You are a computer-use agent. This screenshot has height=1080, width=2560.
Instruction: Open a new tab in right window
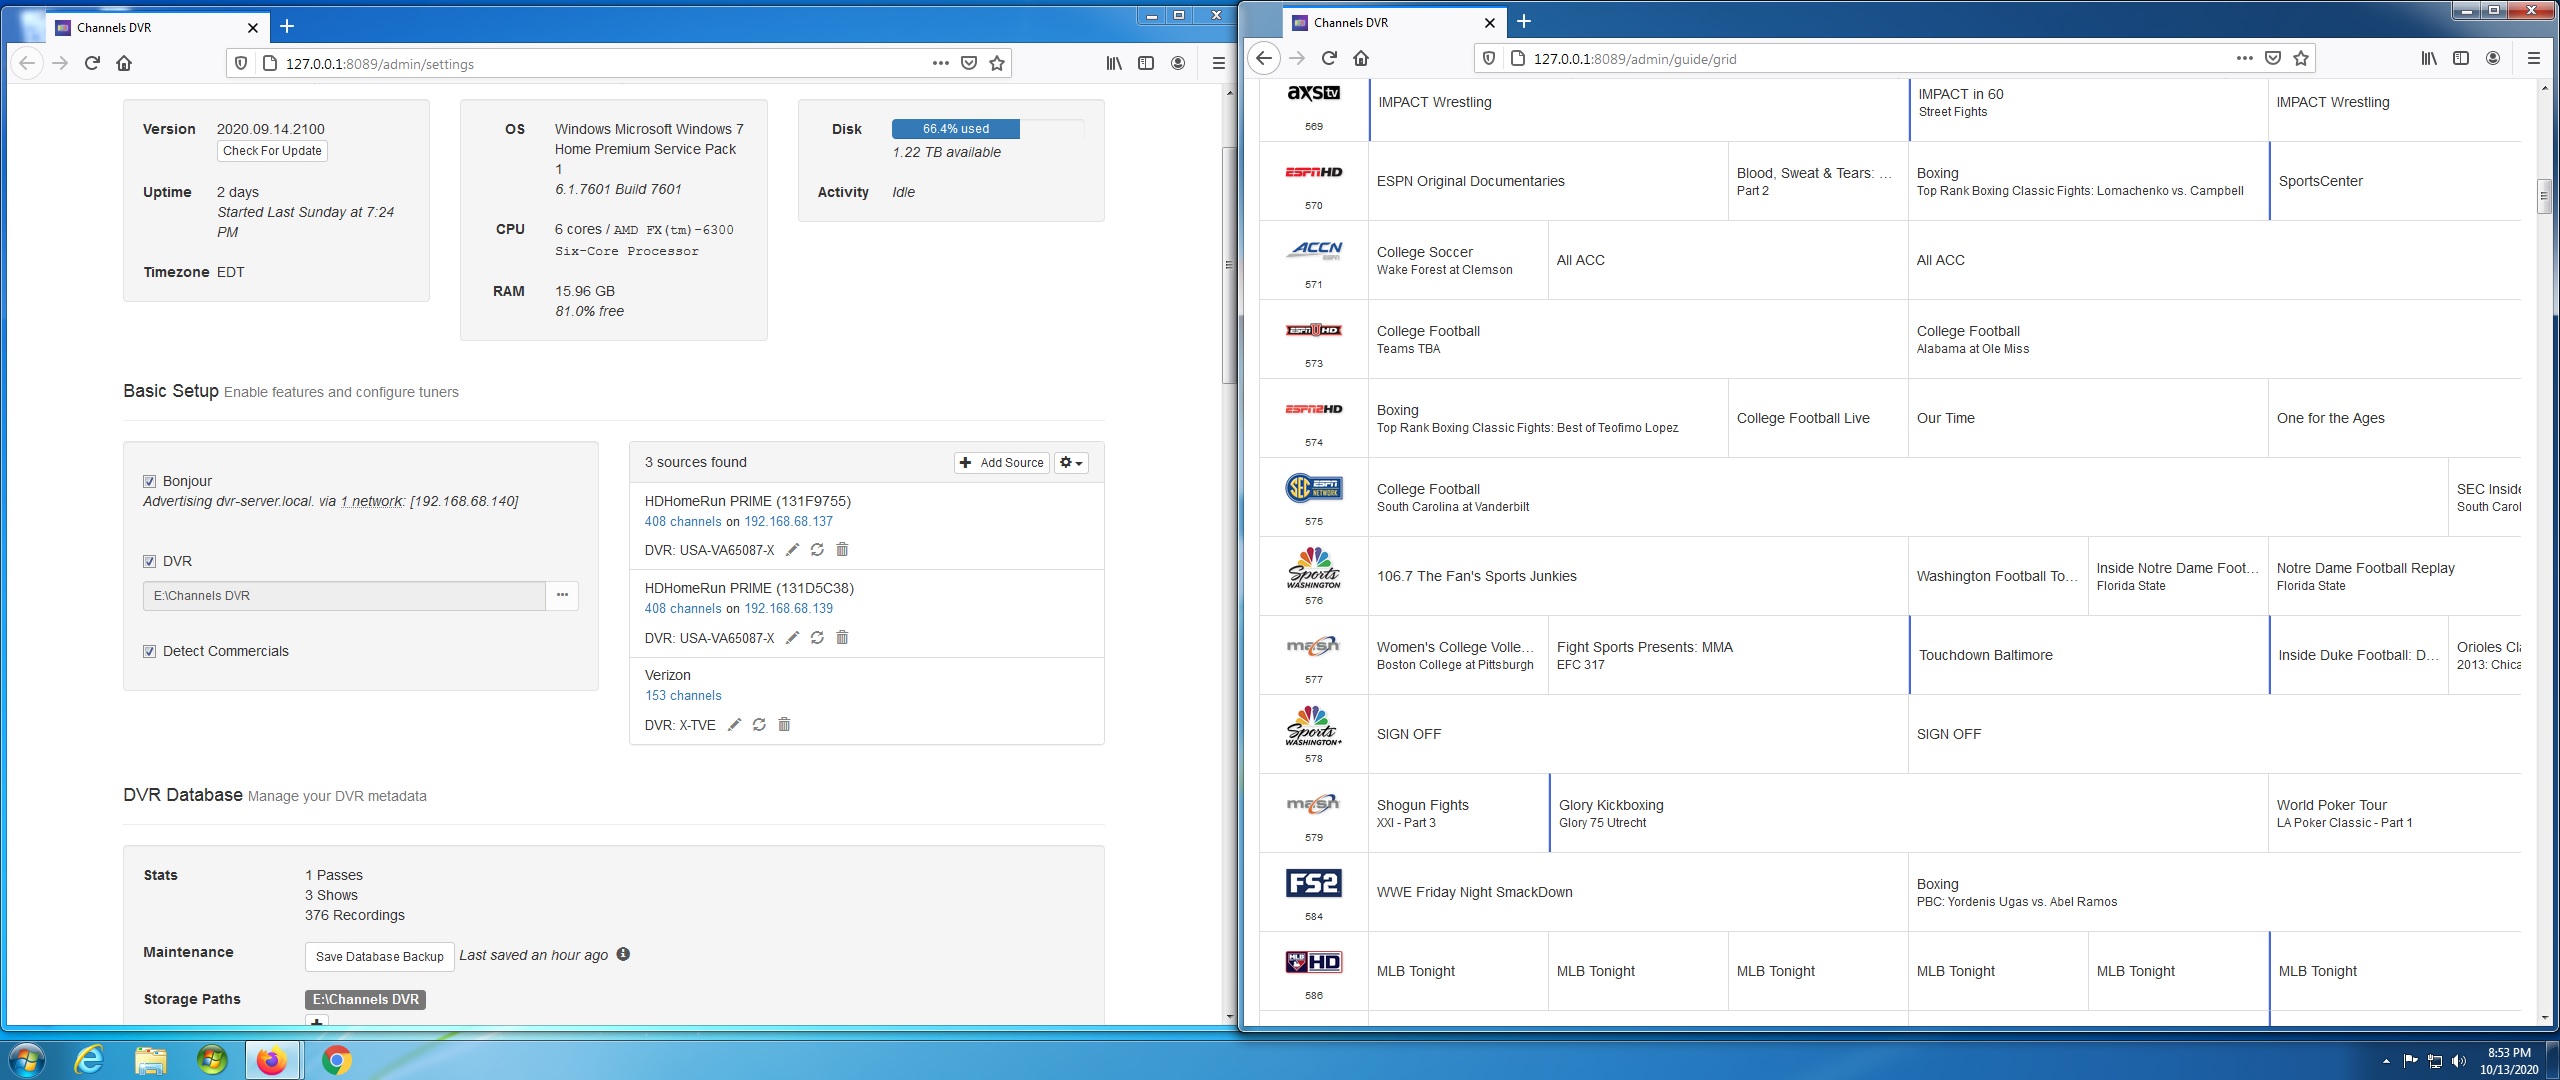tap(1524, 22)
